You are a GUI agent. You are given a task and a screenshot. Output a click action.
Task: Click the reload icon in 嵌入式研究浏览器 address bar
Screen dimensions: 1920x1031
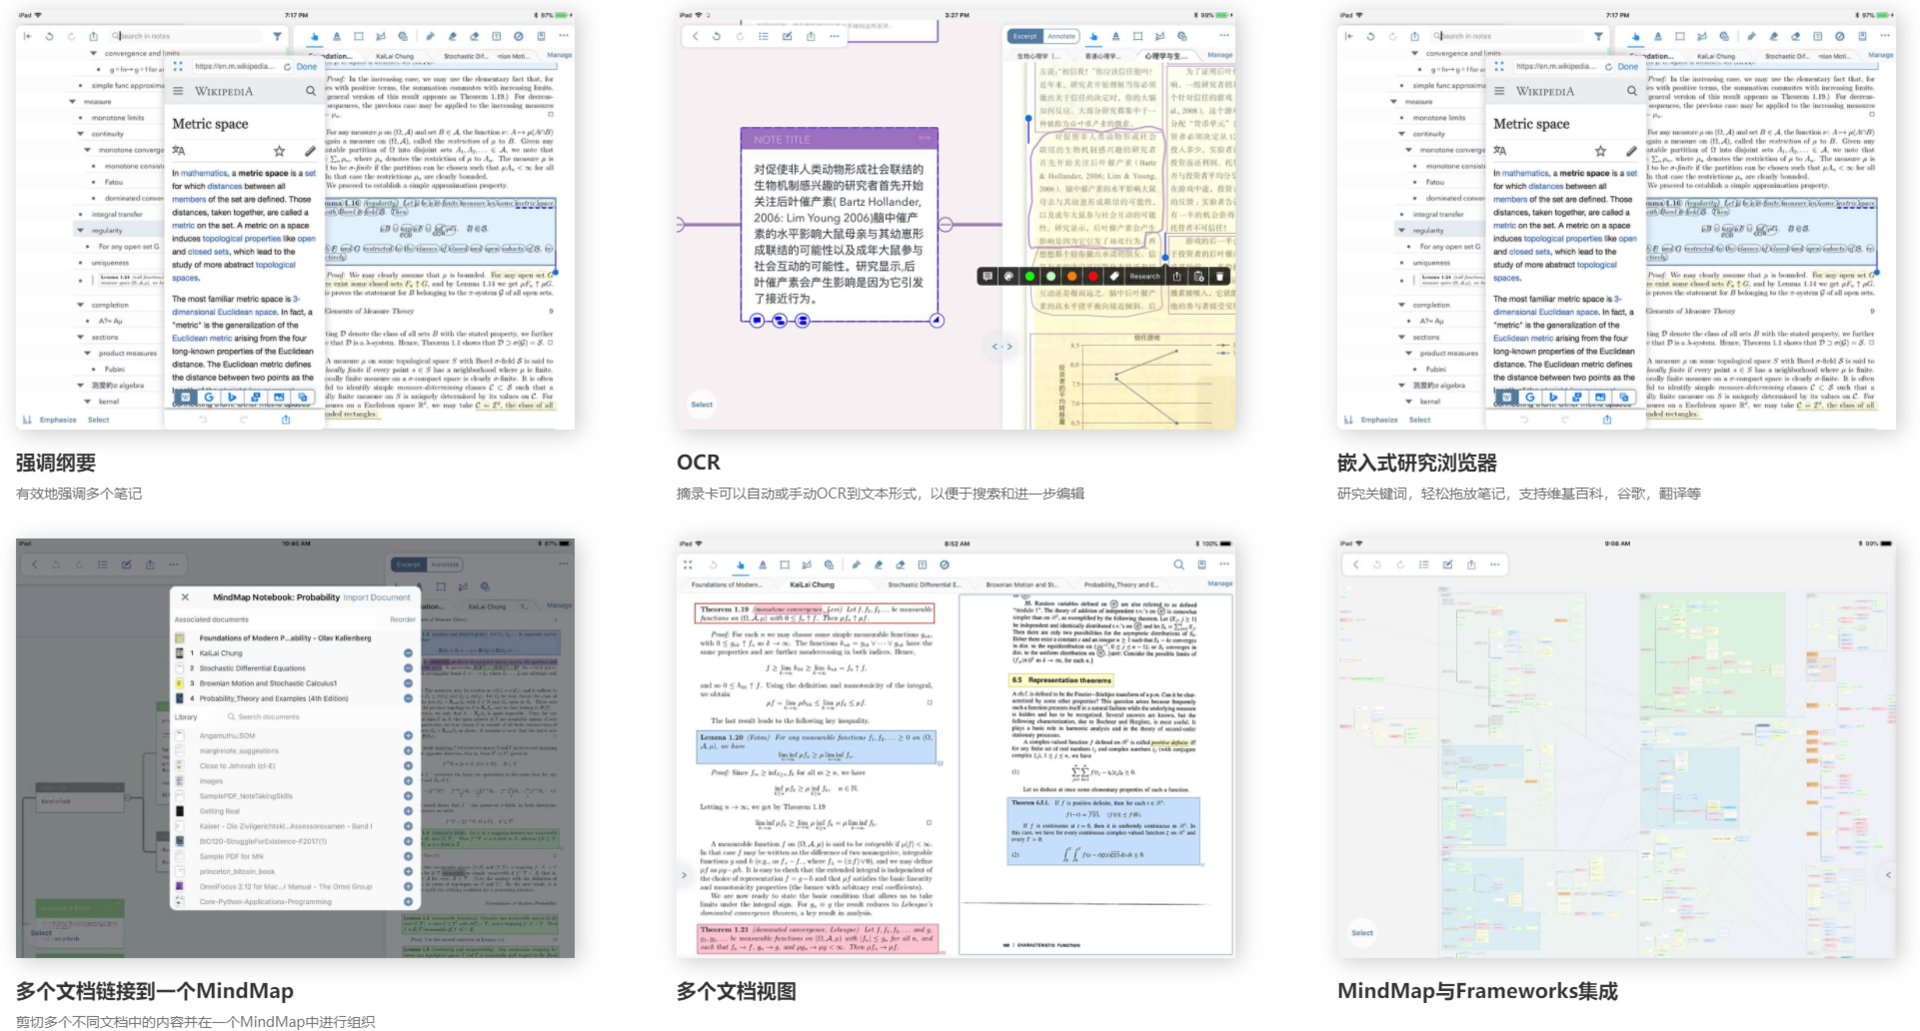[x=1608, y=67]
